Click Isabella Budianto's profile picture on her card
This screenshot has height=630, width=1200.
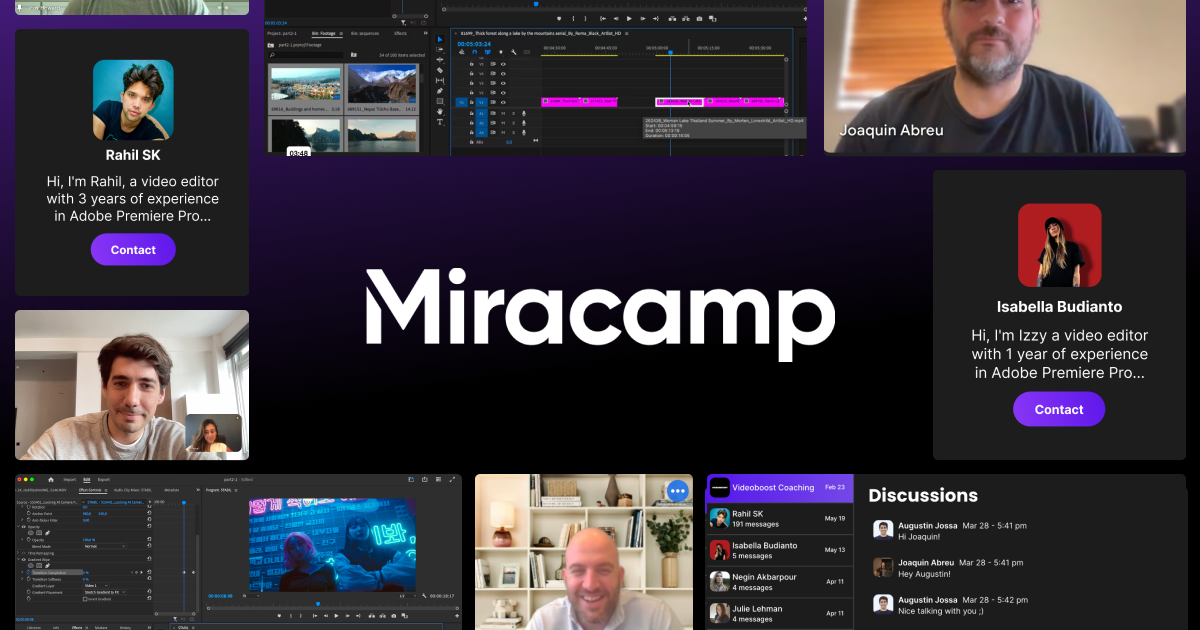coord(1060,245)
